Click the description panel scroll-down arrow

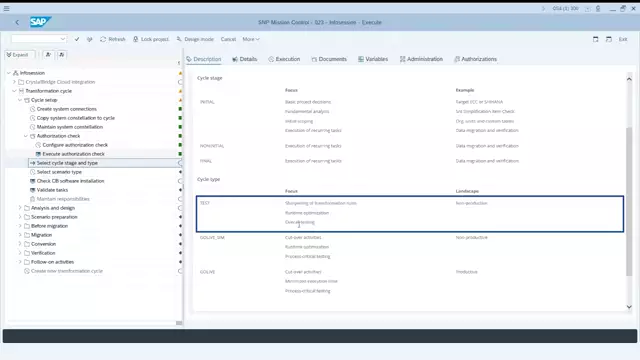tap(629, 307)
